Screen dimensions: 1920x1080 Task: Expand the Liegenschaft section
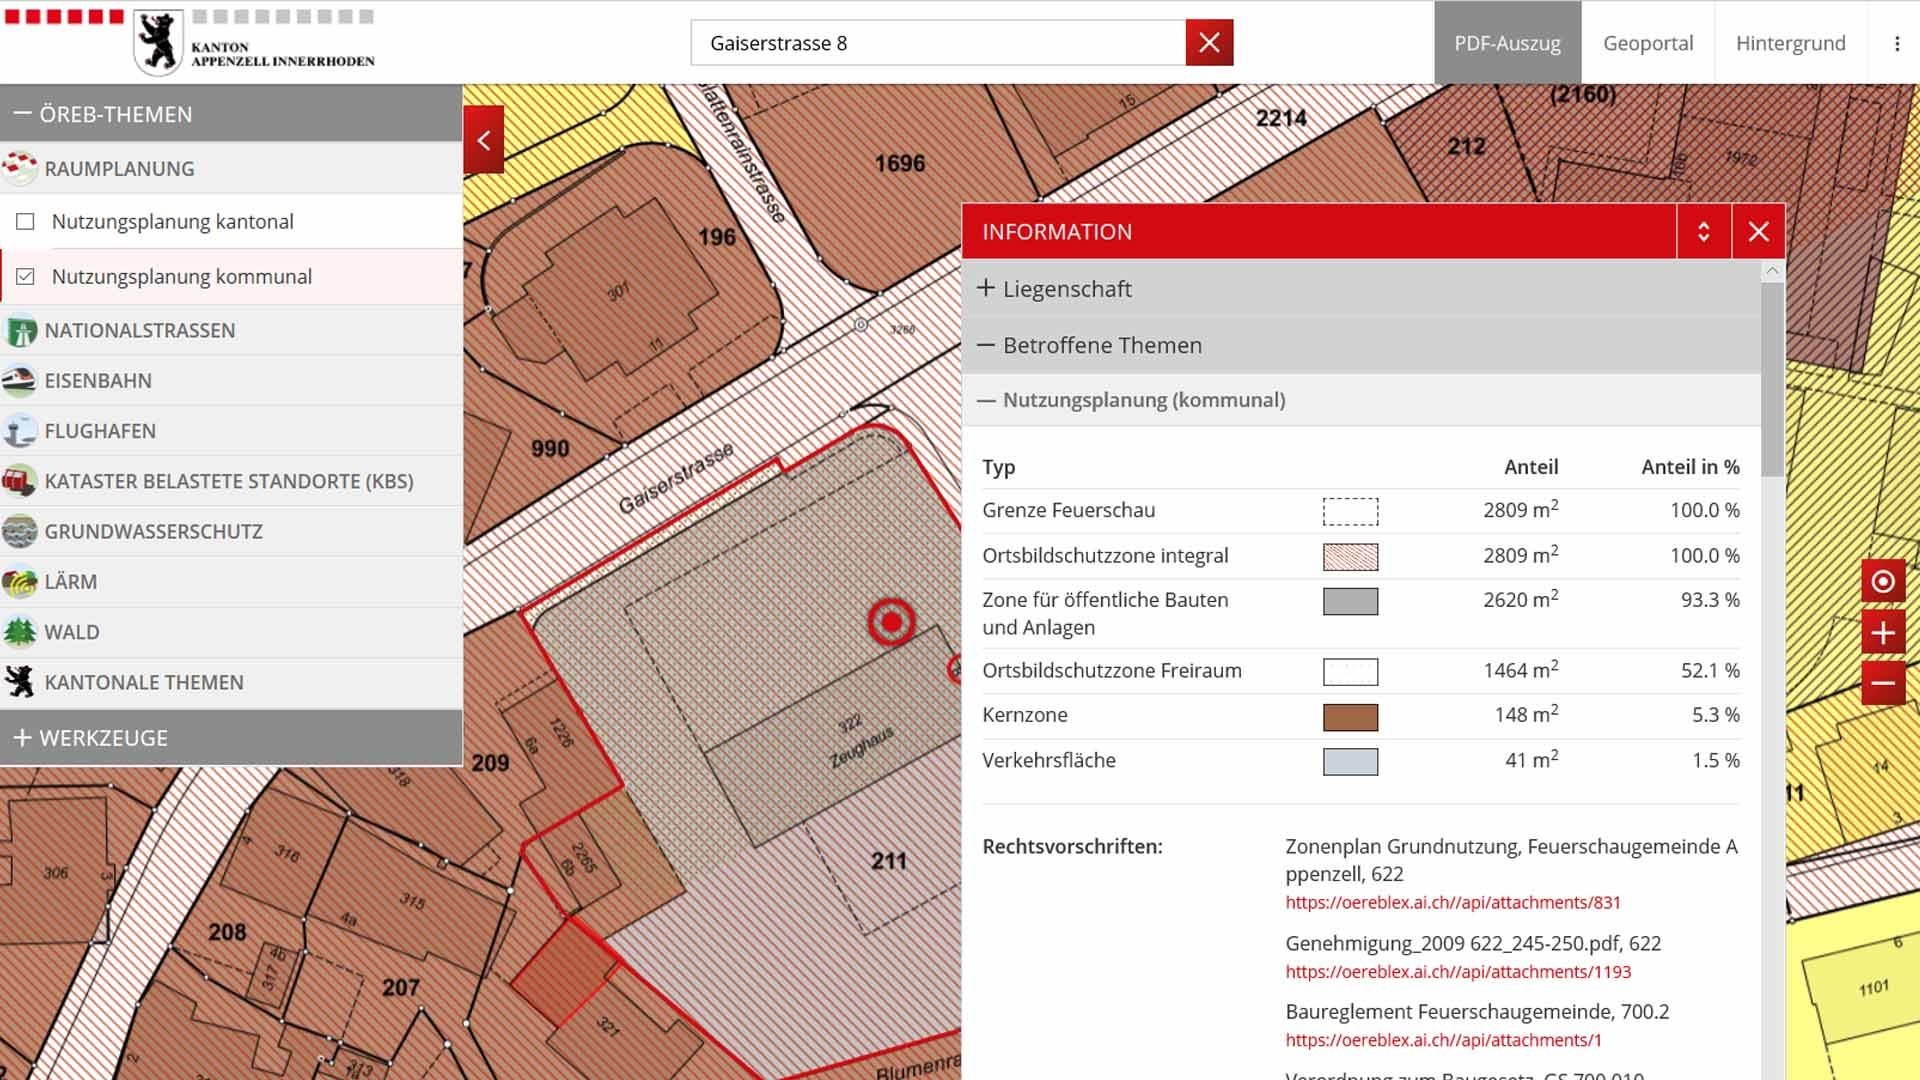[1361, 289]
